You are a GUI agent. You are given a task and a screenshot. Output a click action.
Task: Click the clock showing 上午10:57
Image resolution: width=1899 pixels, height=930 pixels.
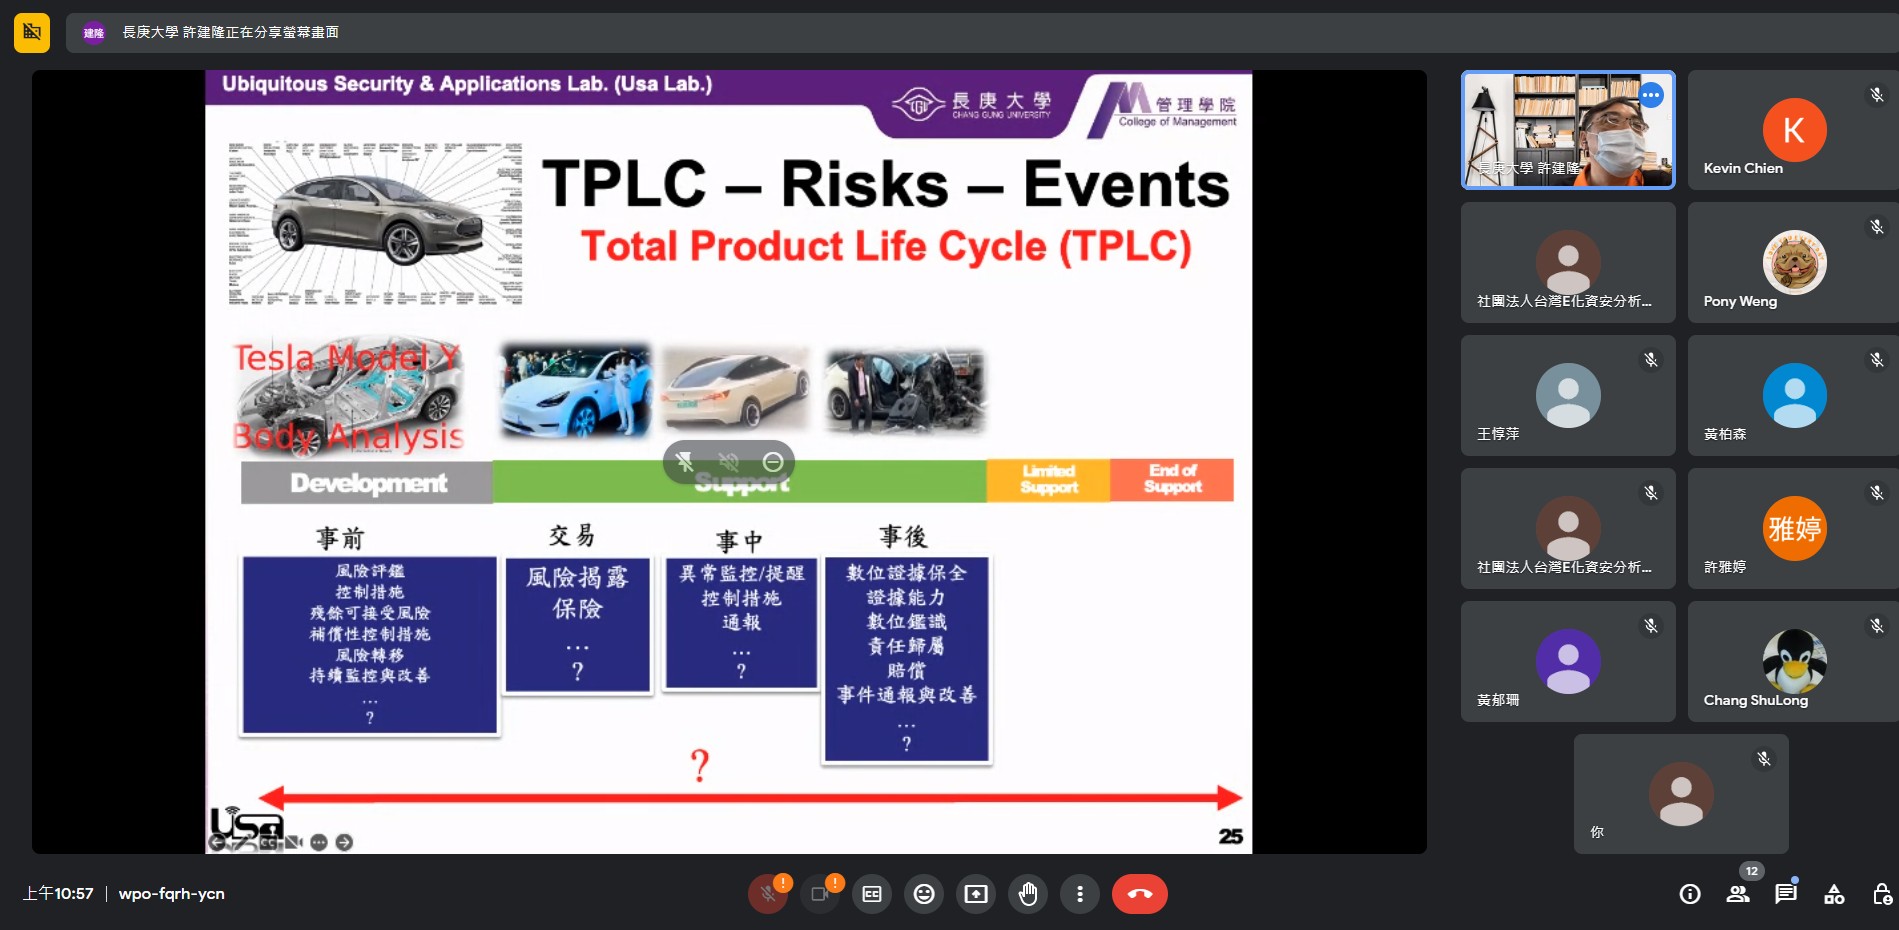point(58,894)
